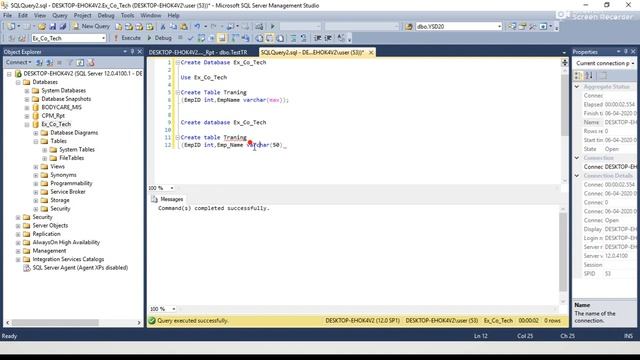Start debugging the query

click(160, 38)
